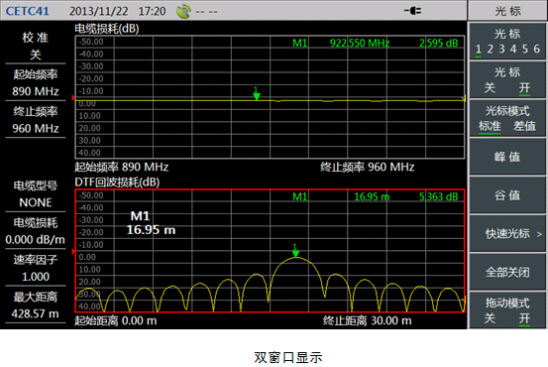Select marker number 6 in 光标 row
Viewport: 548px width, 367px height.
(x=536, y=49)
